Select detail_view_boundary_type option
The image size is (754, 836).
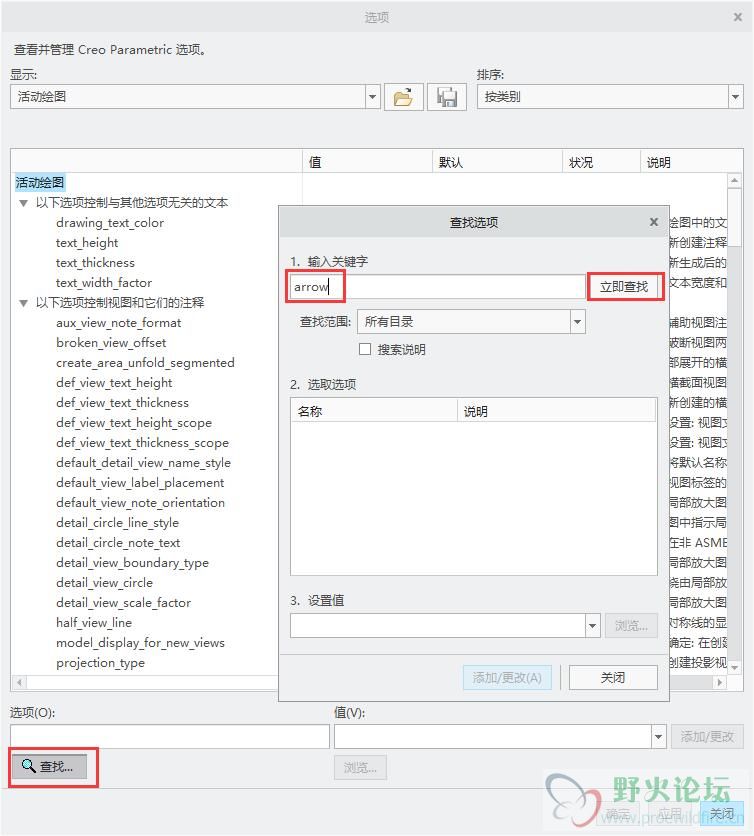pyautogui.click(x=132, y=563)
